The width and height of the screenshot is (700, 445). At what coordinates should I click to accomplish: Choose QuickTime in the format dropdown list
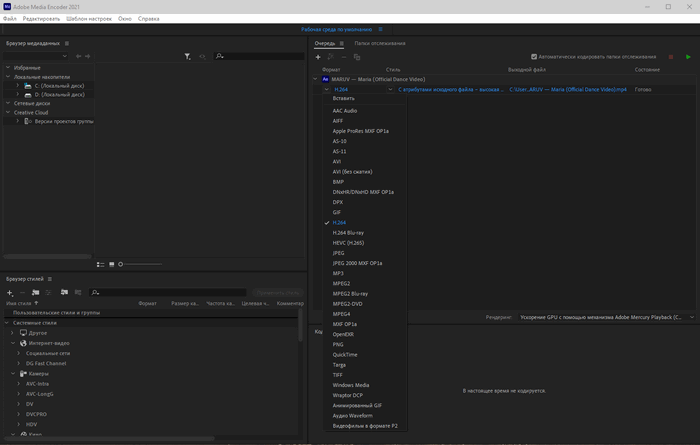pyautogui.click(x=345, y=354)
